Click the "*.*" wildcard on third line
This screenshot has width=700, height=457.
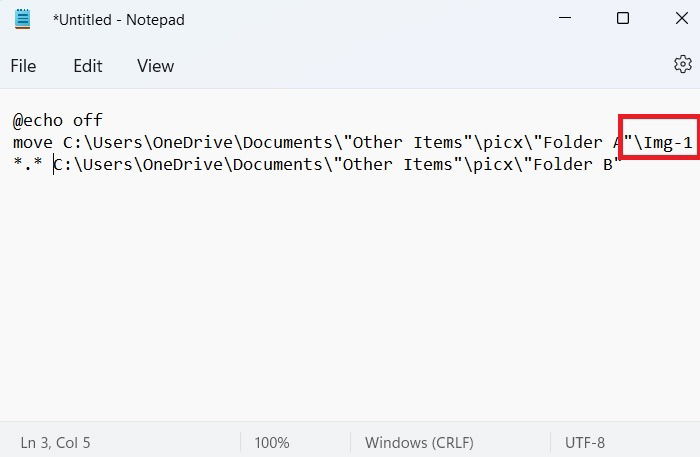[28, 164]
